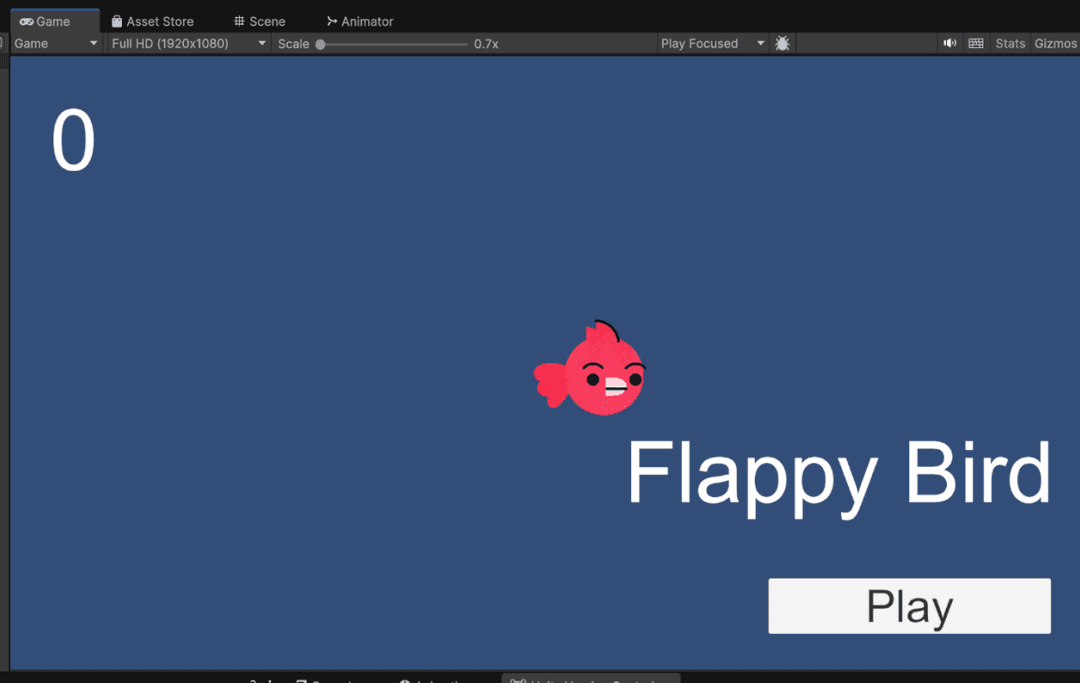
Task: Click the Play button to start the game
Action: (908, 606)
